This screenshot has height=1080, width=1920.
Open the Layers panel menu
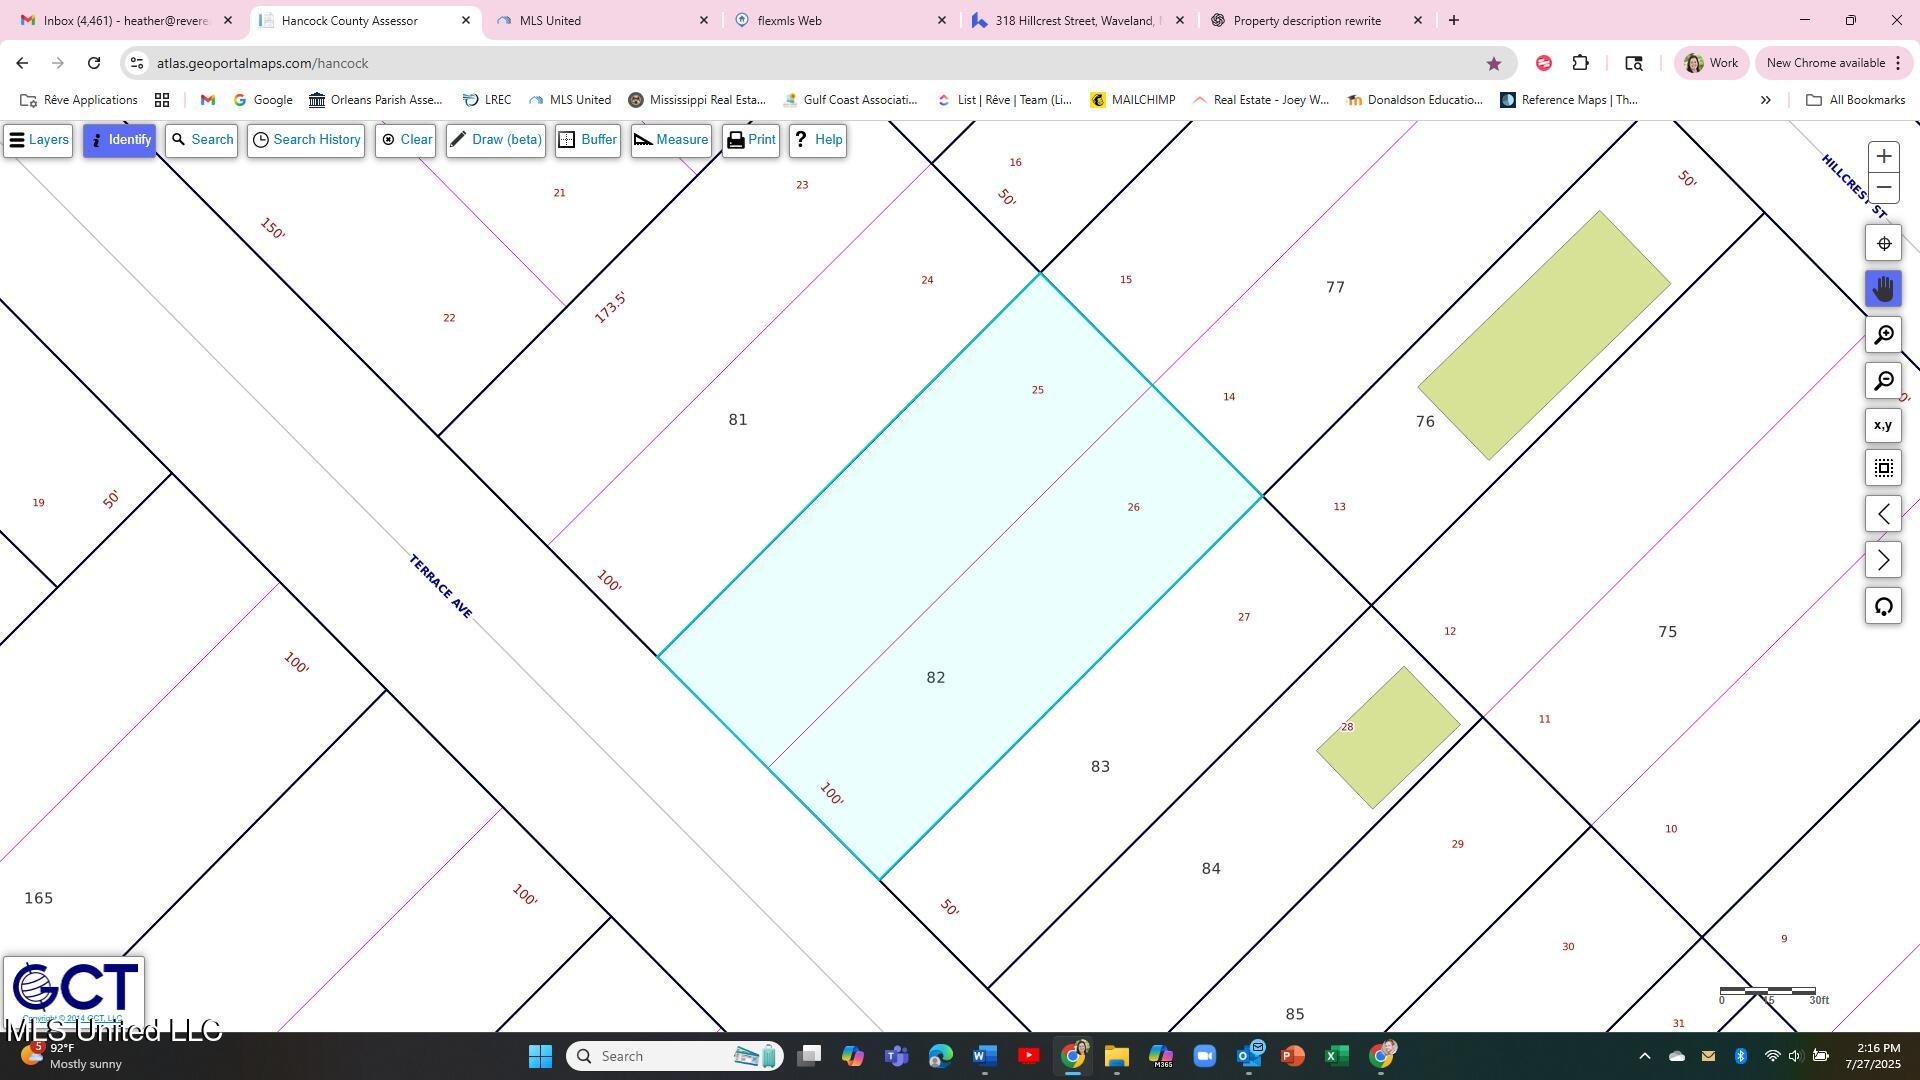(38, 140)
